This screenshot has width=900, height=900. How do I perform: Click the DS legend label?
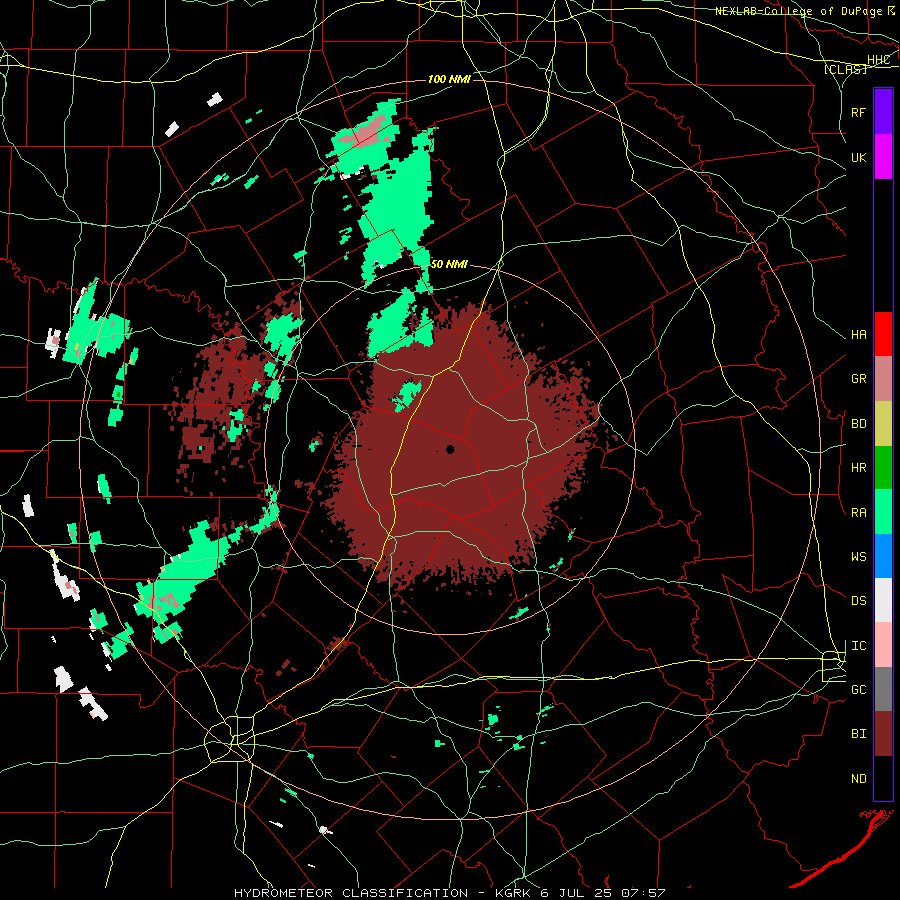858,601
